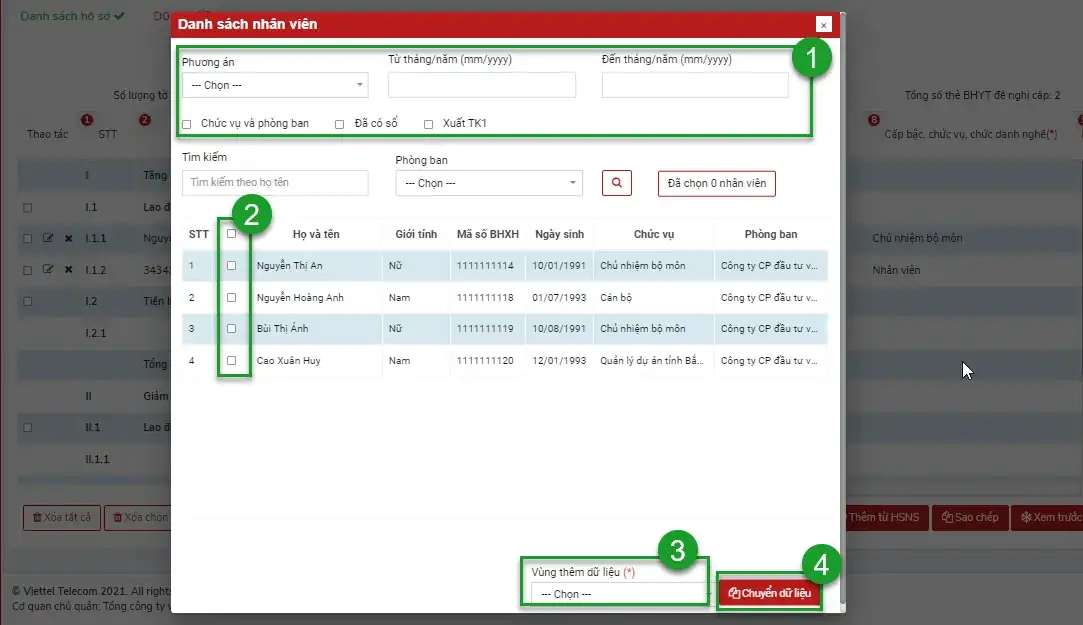Select employee Nguyễn Thị An checkbox
Viewport: 1083px width, 625px height.
pyautogui.click(x=231, y=266)
